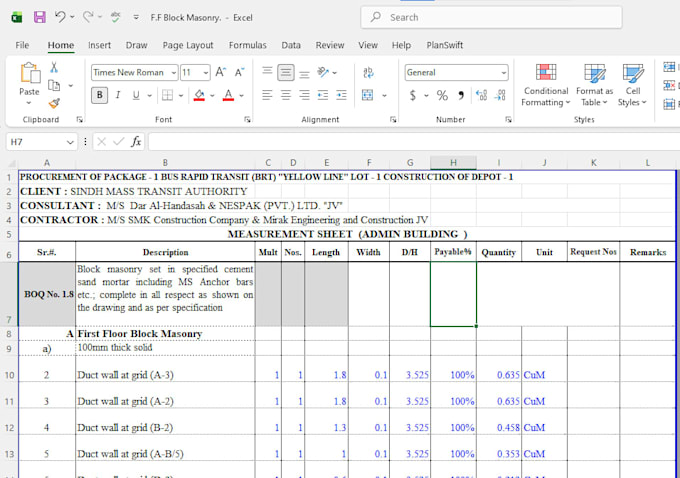
Task: Open the font name dropdown
Action: (x=173, y=72)
